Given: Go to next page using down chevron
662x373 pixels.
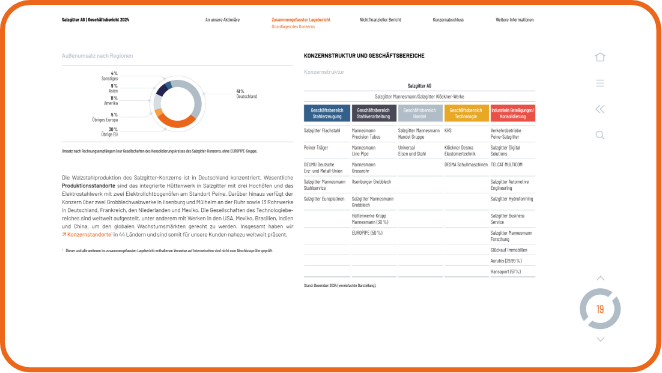Looking at the screenshot, I should (600, 339).
